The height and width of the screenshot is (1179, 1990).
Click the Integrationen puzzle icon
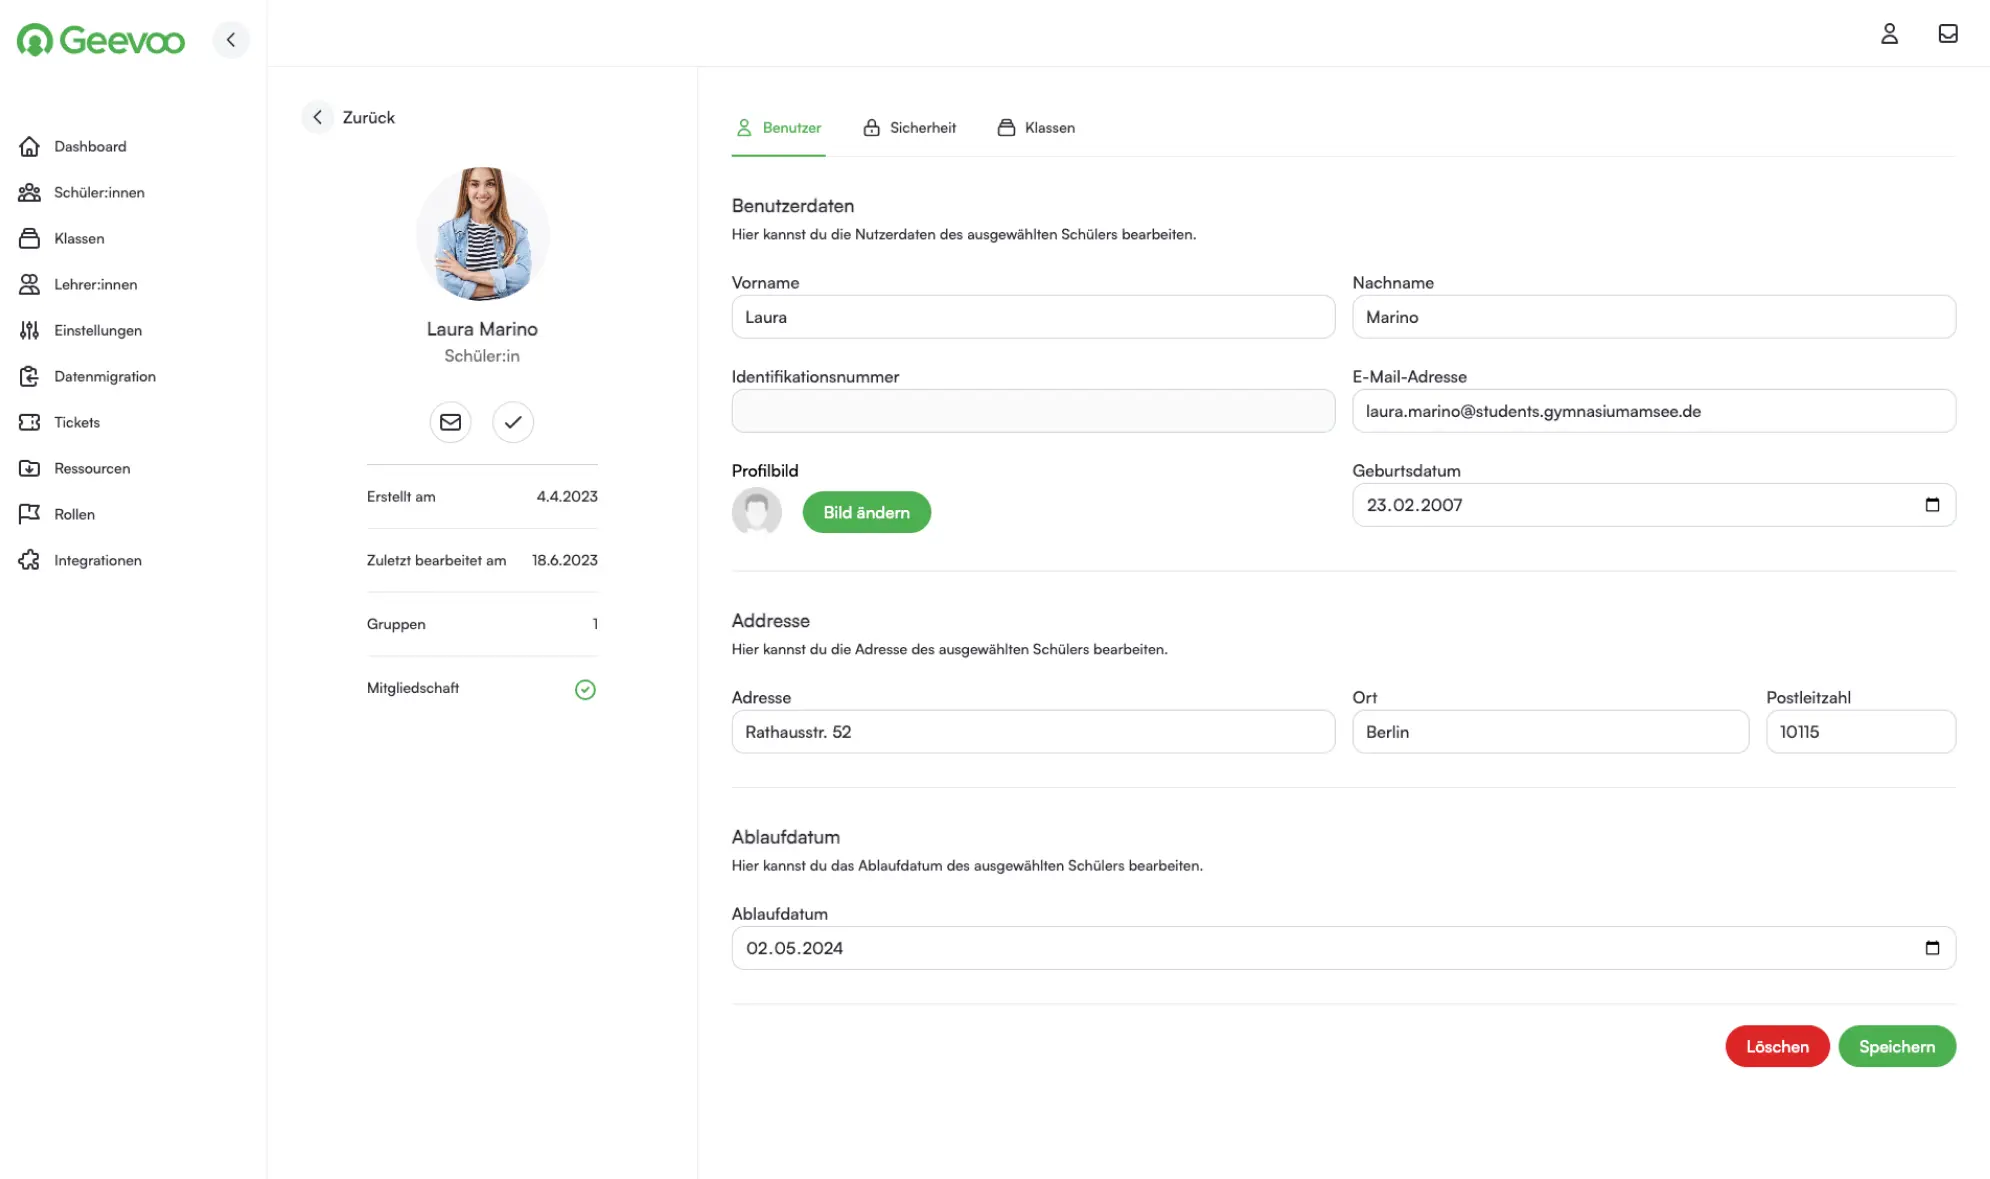(x=30, y=561)
